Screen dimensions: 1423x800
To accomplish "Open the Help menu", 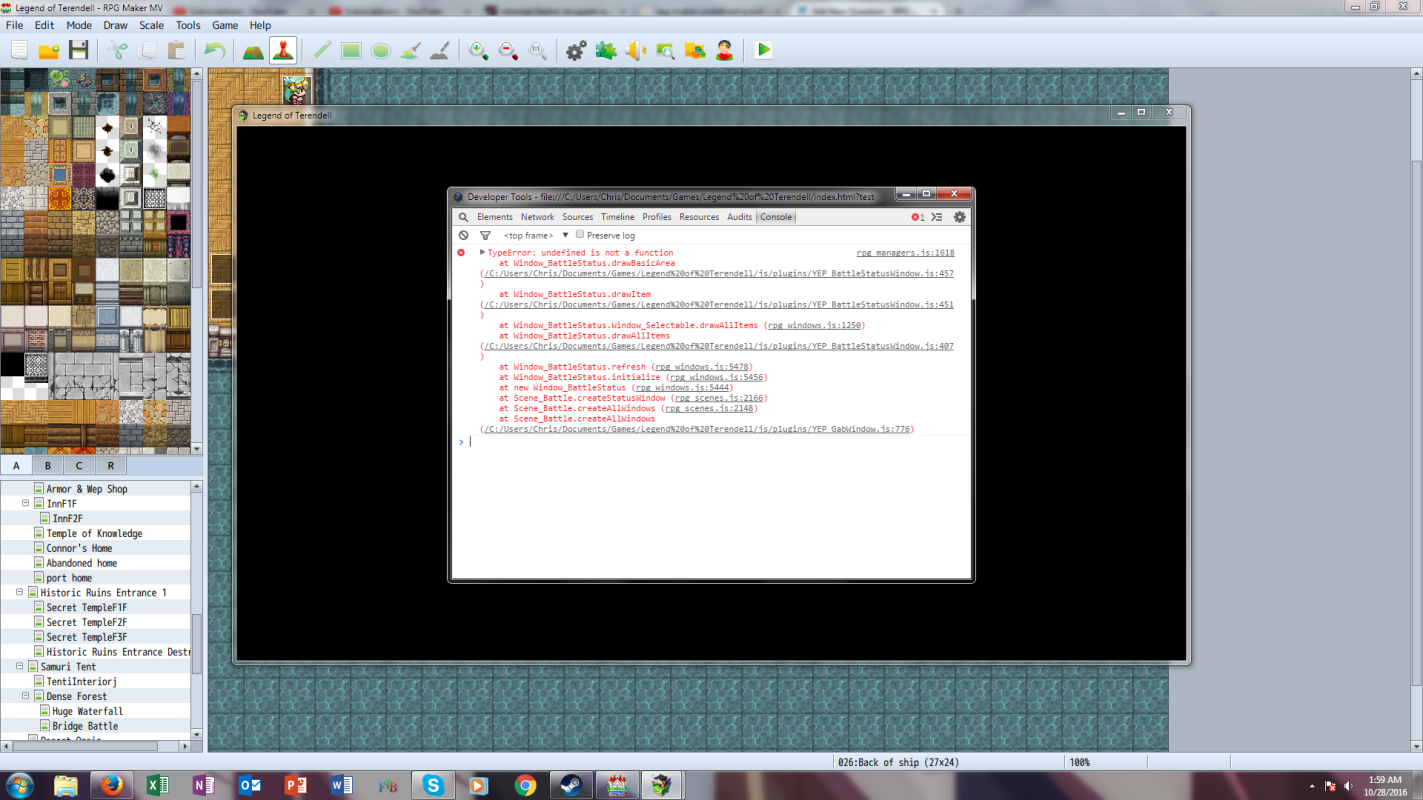I will click(260, 25).
